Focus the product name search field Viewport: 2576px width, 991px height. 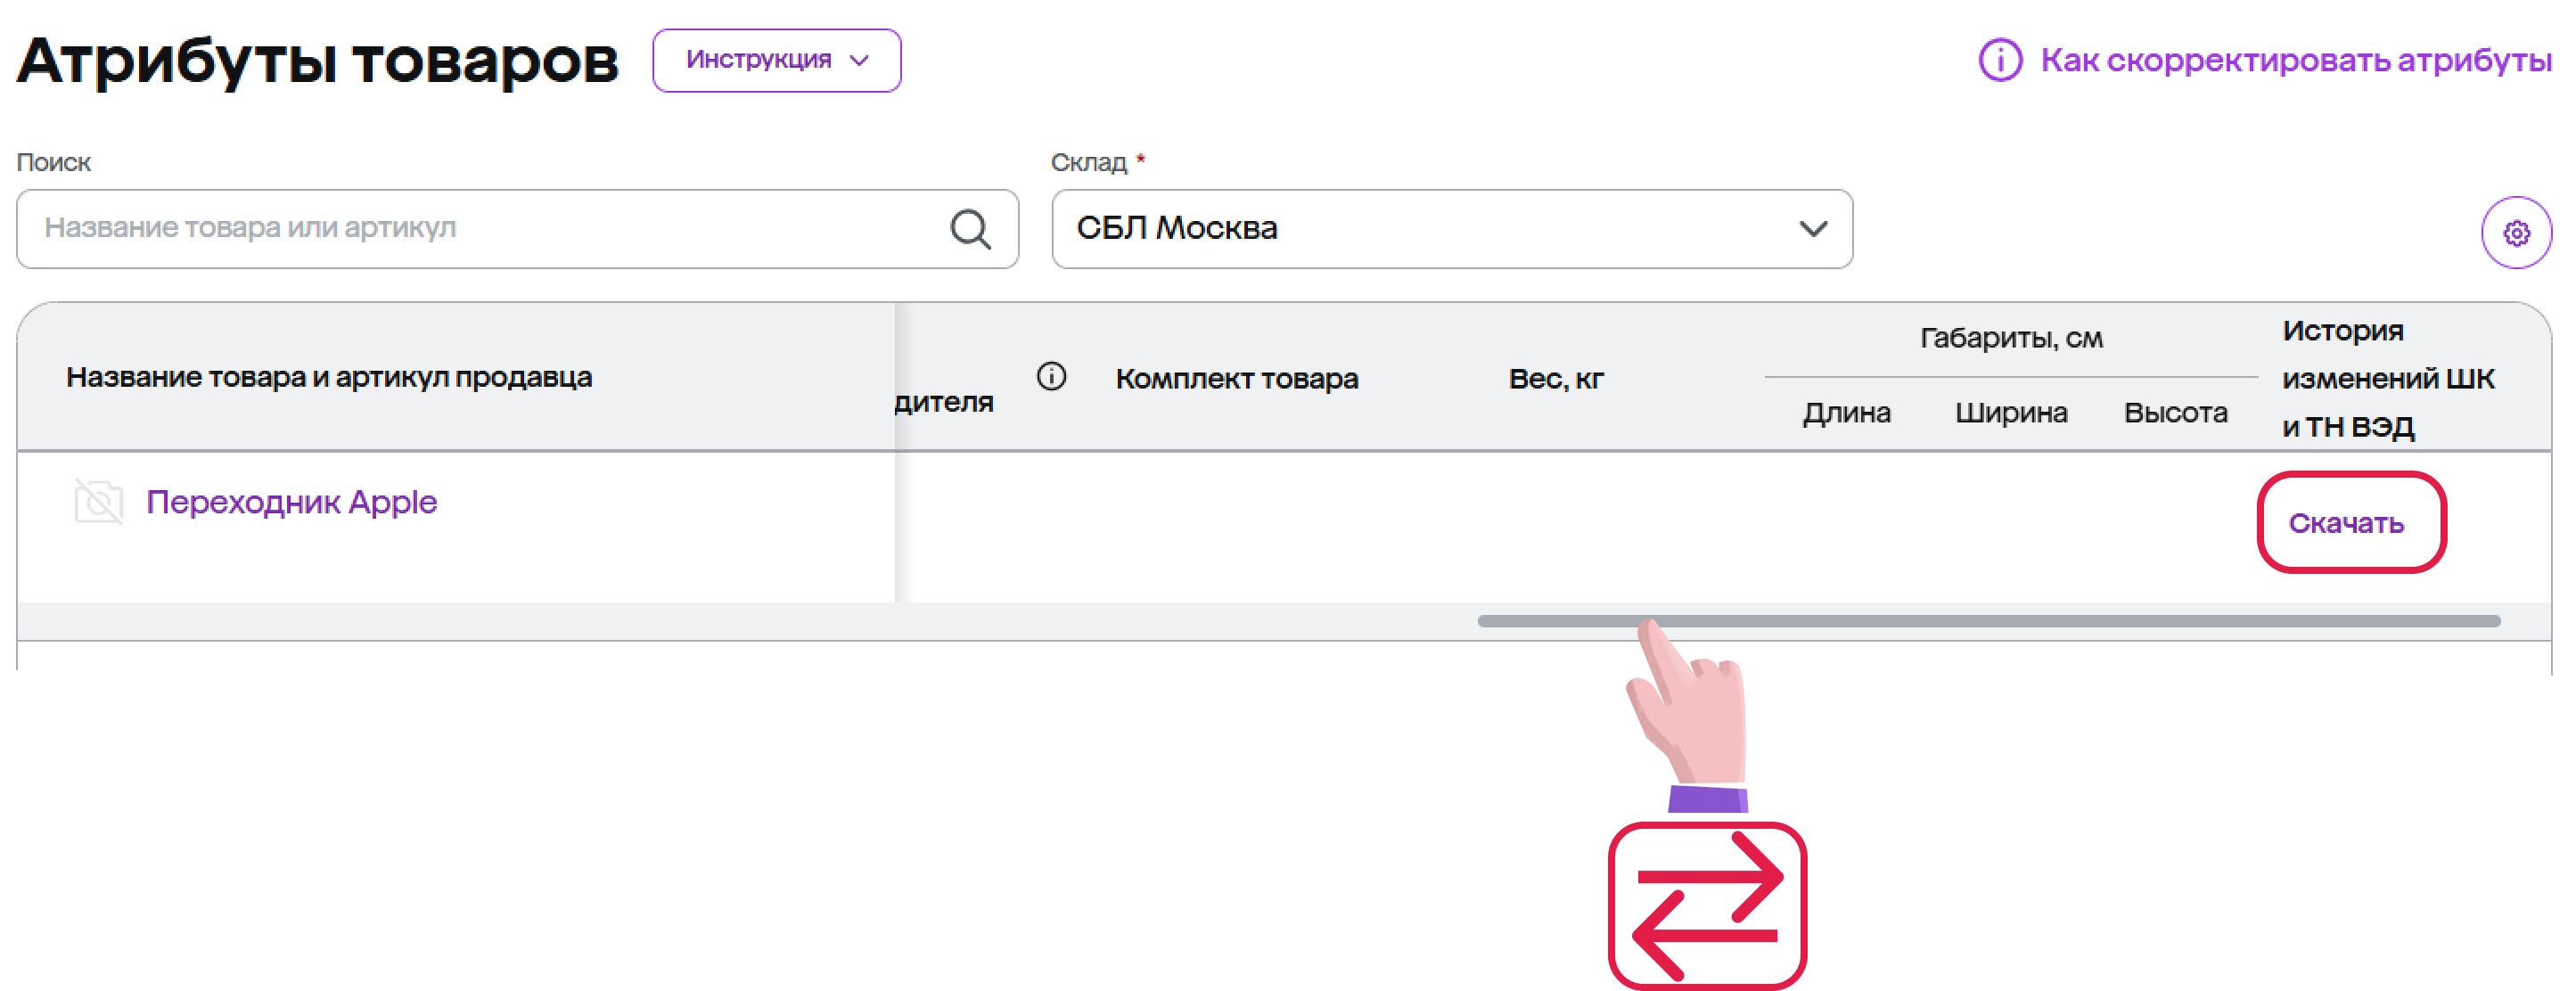(490, 229)
